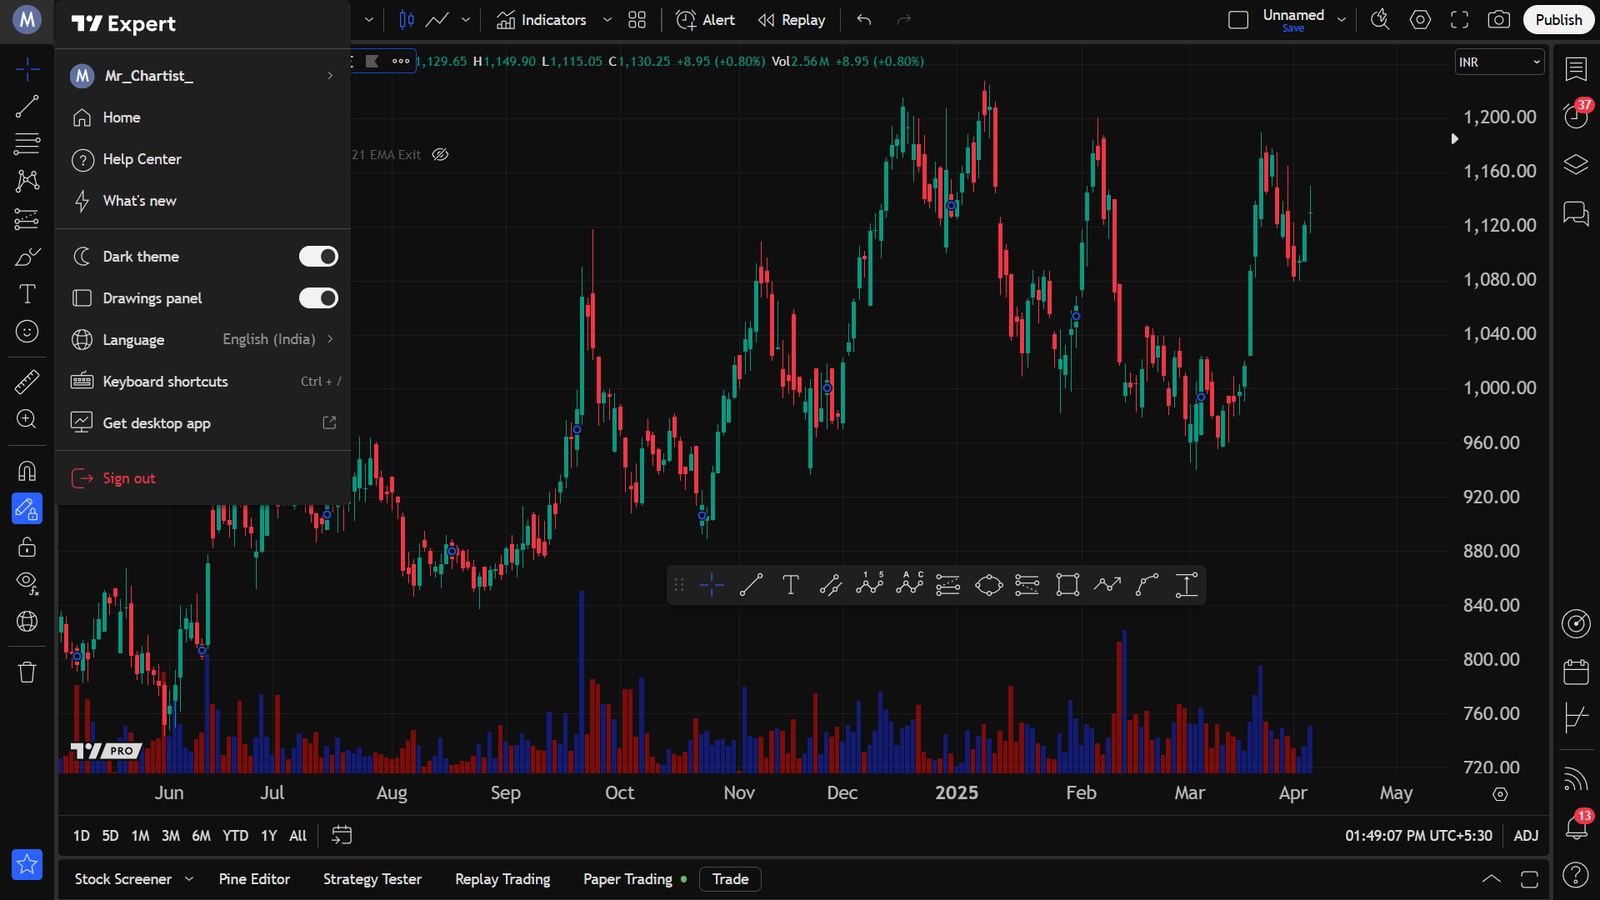Open the emoji icons tool
1600x900 pixels.
(27, 331)
